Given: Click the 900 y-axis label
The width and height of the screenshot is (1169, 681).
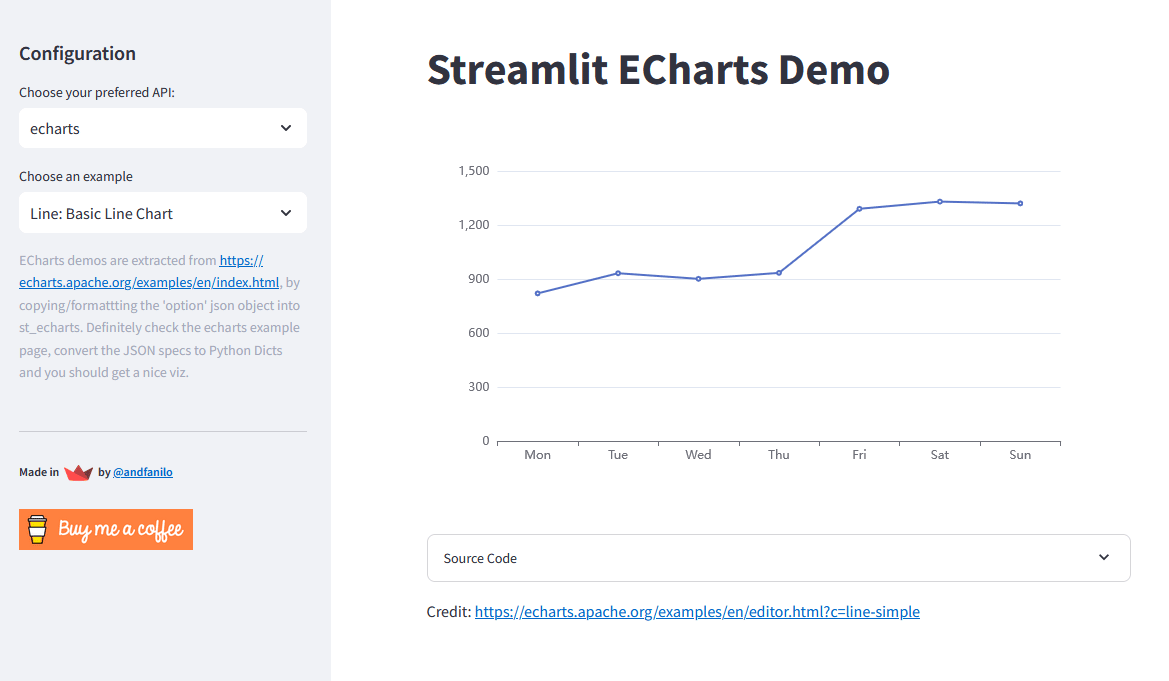Looking at the screenshot, I should [x=479, y=279].
